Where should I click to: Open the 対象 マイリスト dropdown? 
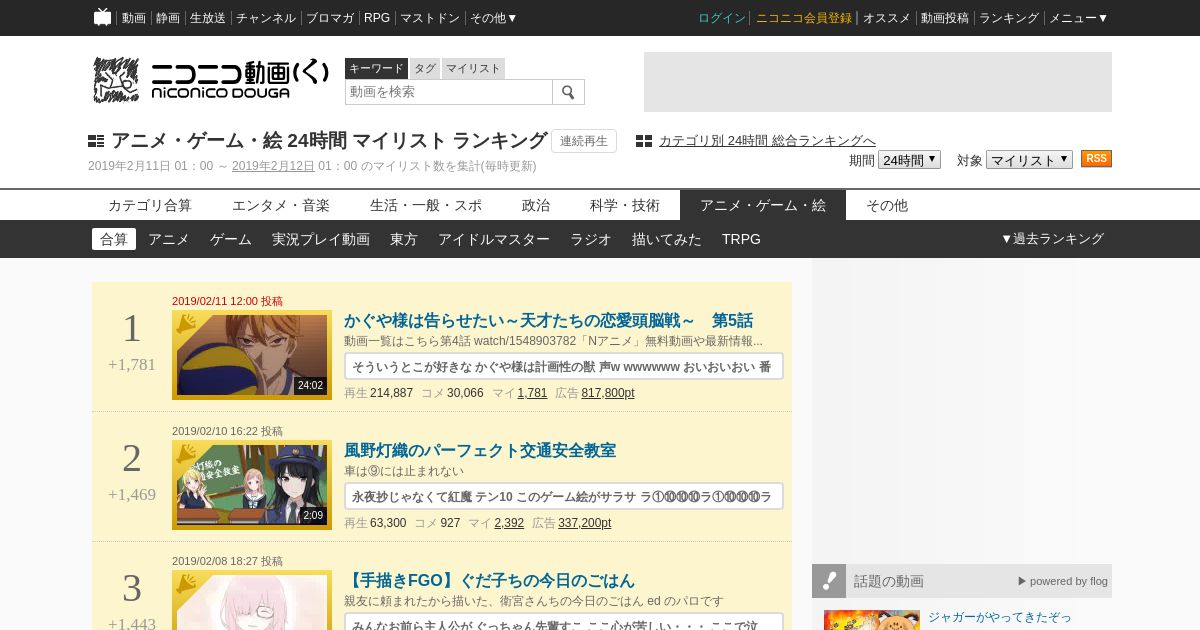1029,160
